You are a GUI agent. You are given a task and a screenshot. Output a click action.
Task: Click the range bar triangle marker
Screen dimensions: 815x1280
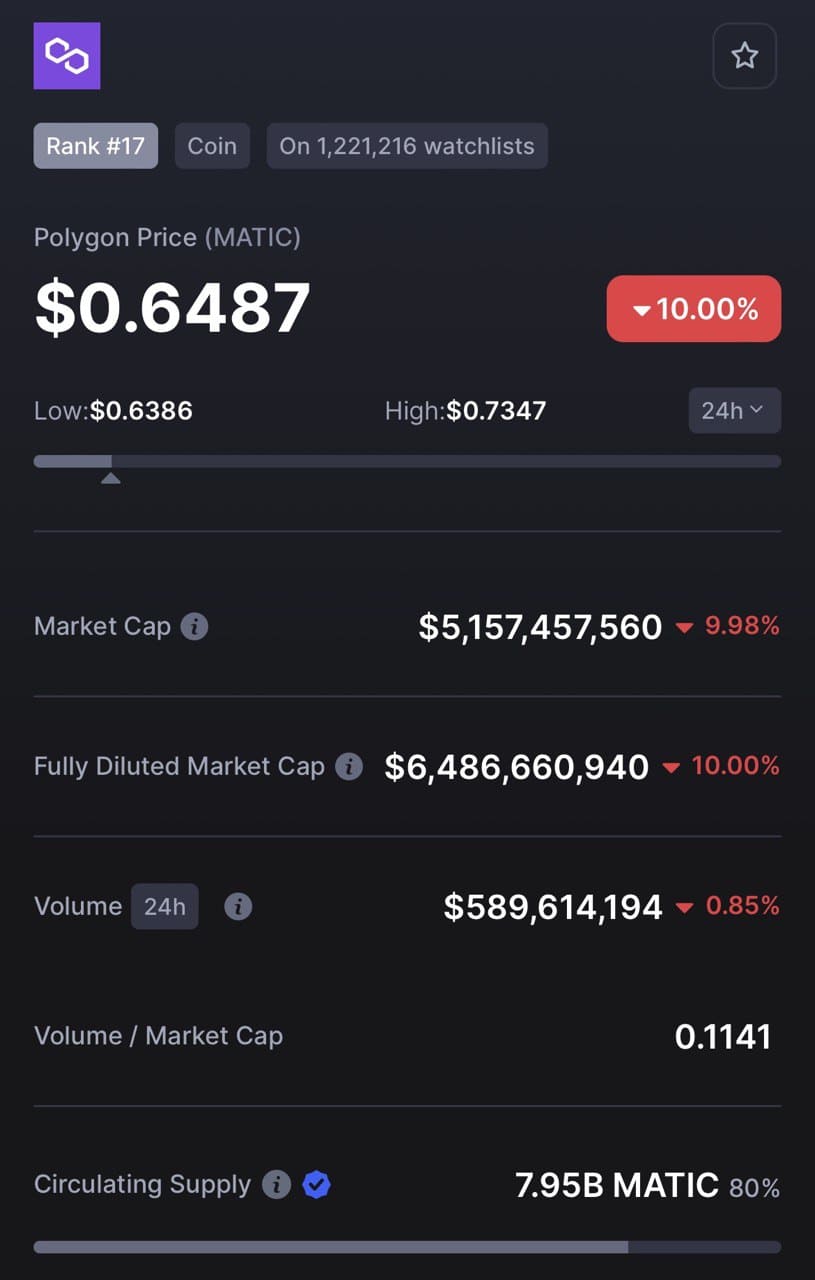tap(111, 479)
